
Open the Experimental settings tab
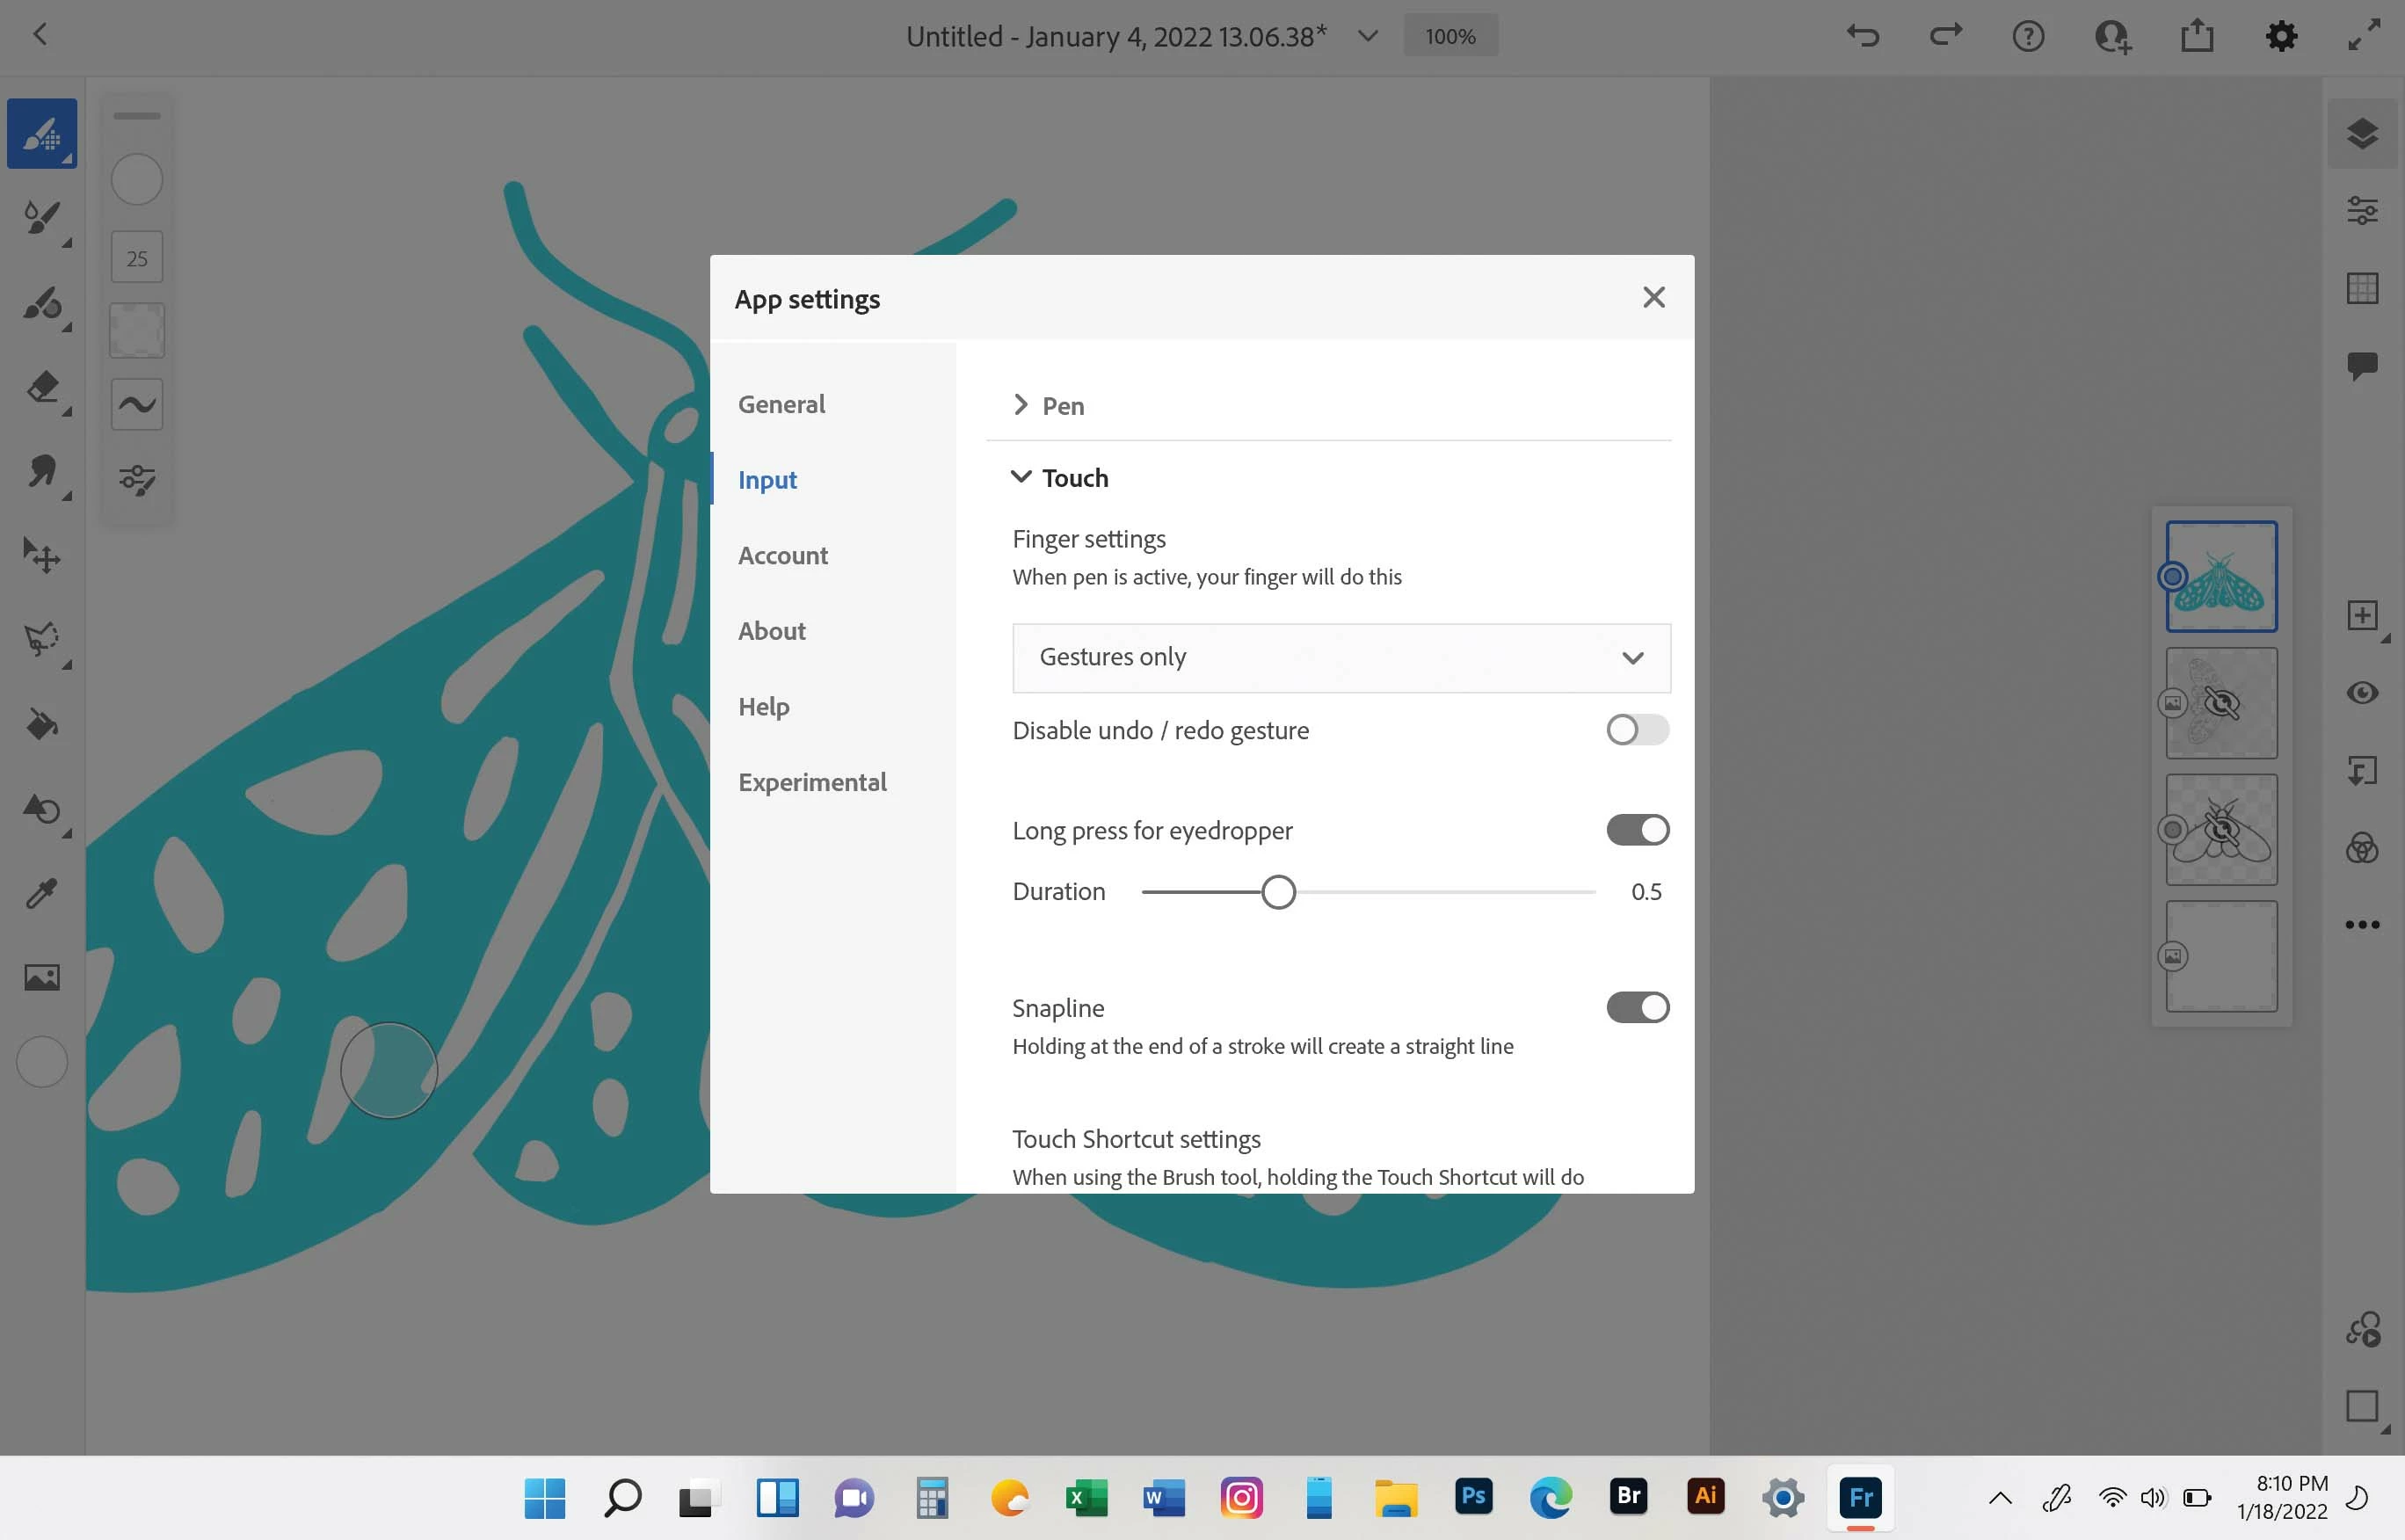812,782
